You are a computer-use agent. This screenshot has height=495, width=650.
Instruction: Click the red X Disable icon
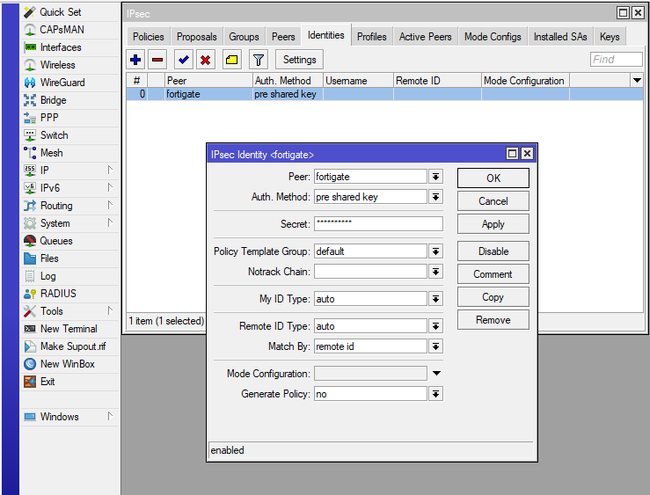point(205,60)
